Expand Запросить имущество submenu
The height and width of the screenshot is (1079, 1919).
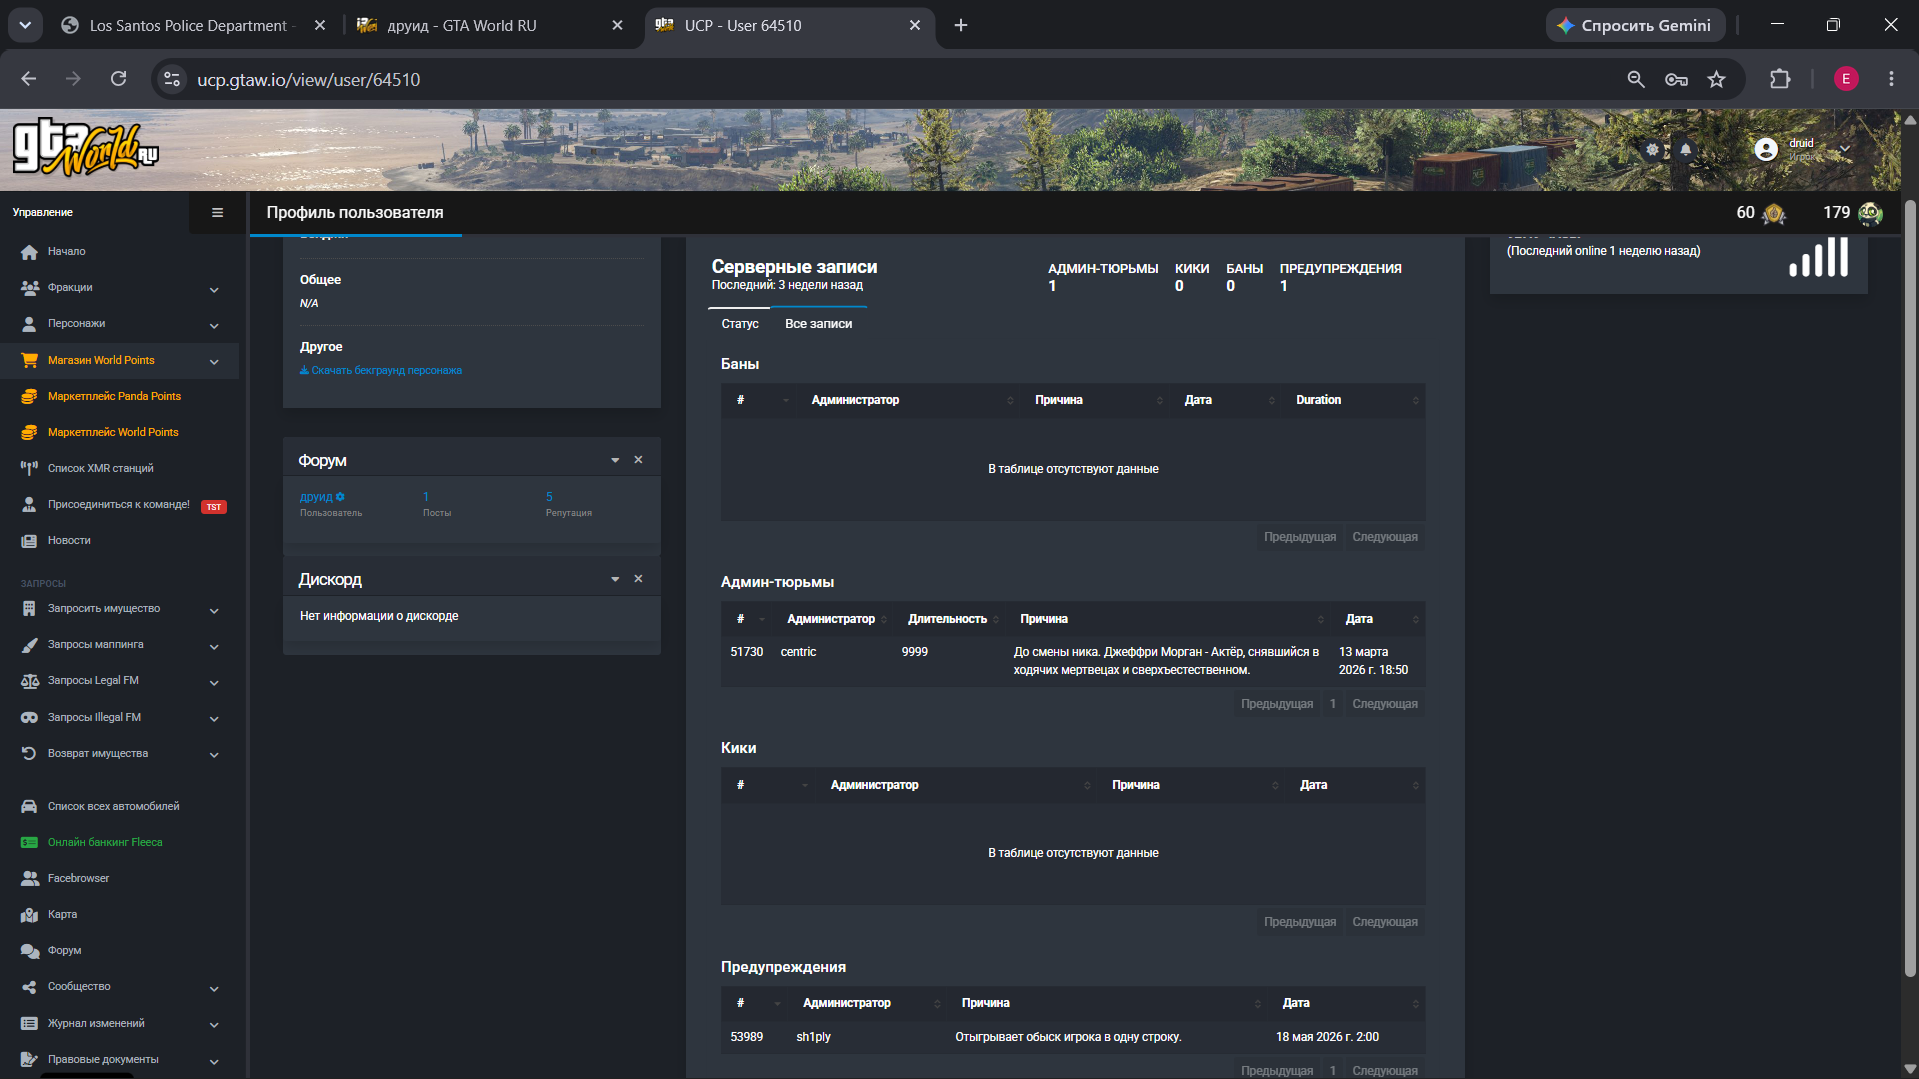[120, 609]
